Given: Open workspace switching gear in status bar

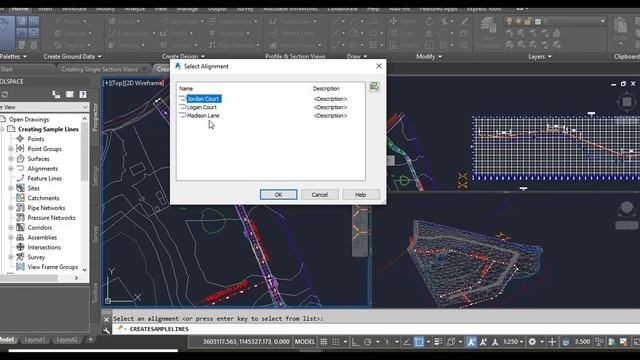Looking at the screenshot, I should coord(532,342).
